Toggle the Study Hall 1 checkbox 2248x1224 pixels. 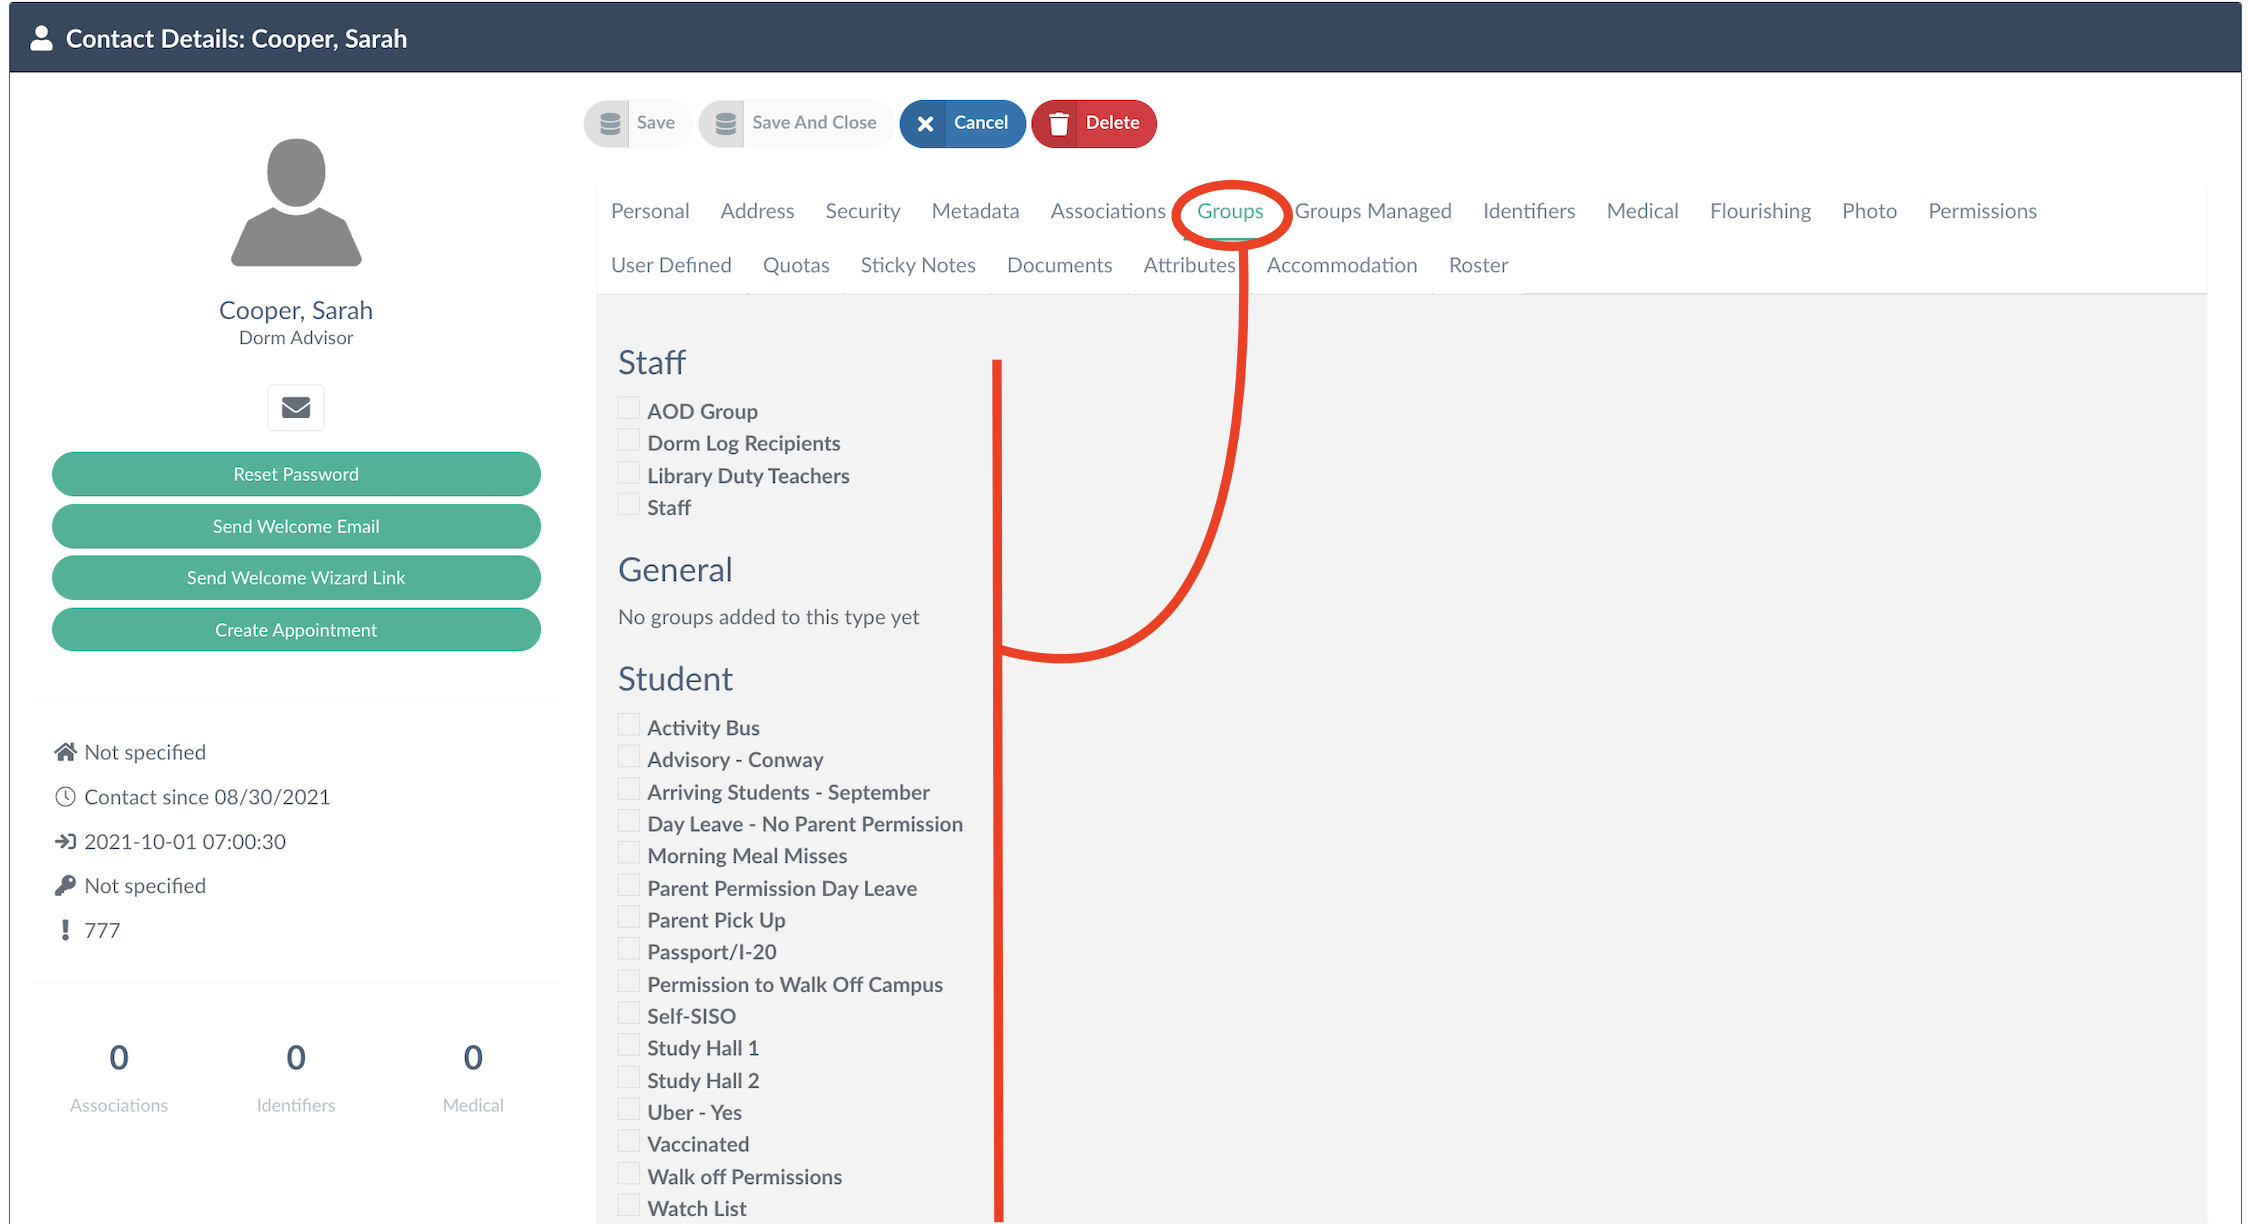pos(628,1045)
